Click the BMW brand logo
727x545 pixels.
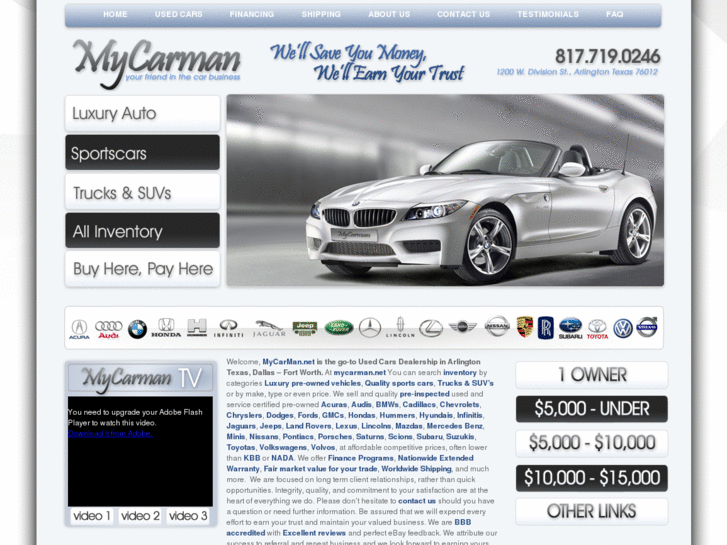[137, 329]
